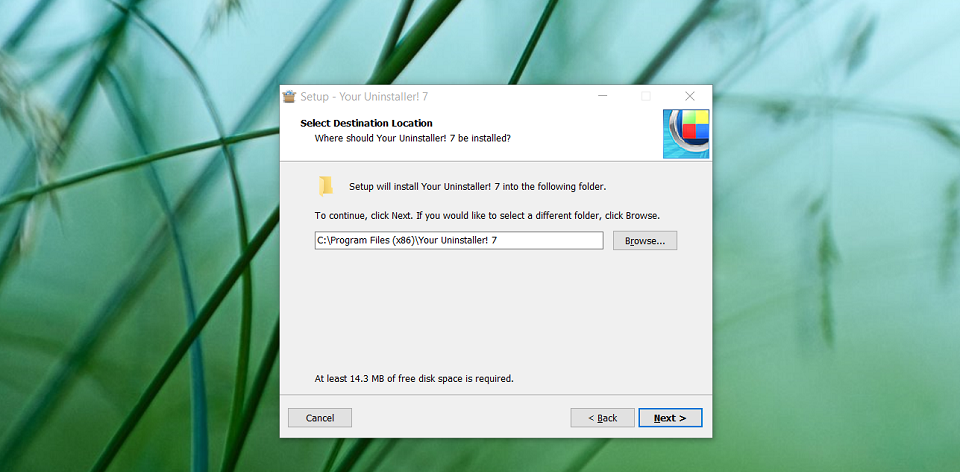Minimize the Setup window
Viewport: 960px width, 472px height.
603,96
